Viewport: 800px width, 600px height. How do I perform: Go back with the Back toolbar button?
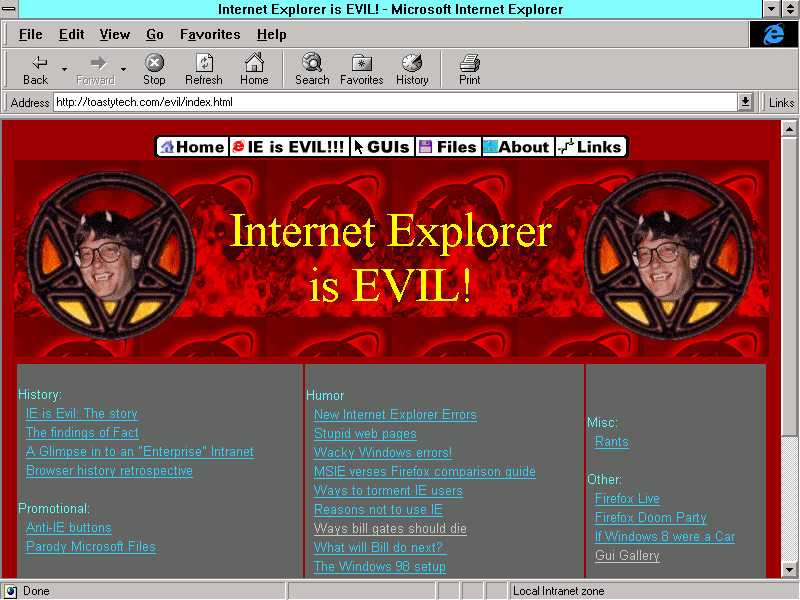35,69
